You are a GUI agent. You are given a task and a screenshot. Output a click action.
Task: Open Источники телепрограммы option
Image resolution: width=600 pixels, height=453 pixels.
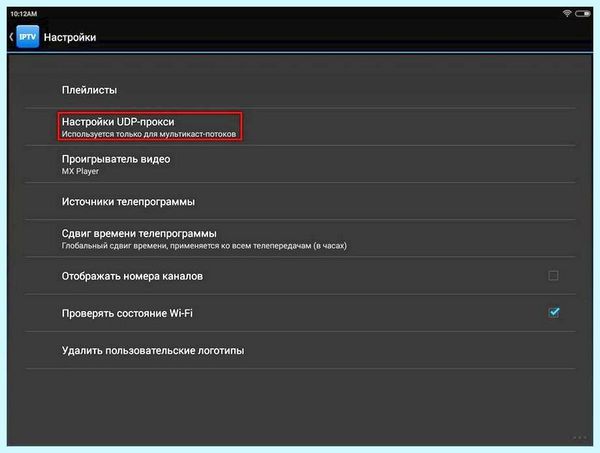(300, 201)
